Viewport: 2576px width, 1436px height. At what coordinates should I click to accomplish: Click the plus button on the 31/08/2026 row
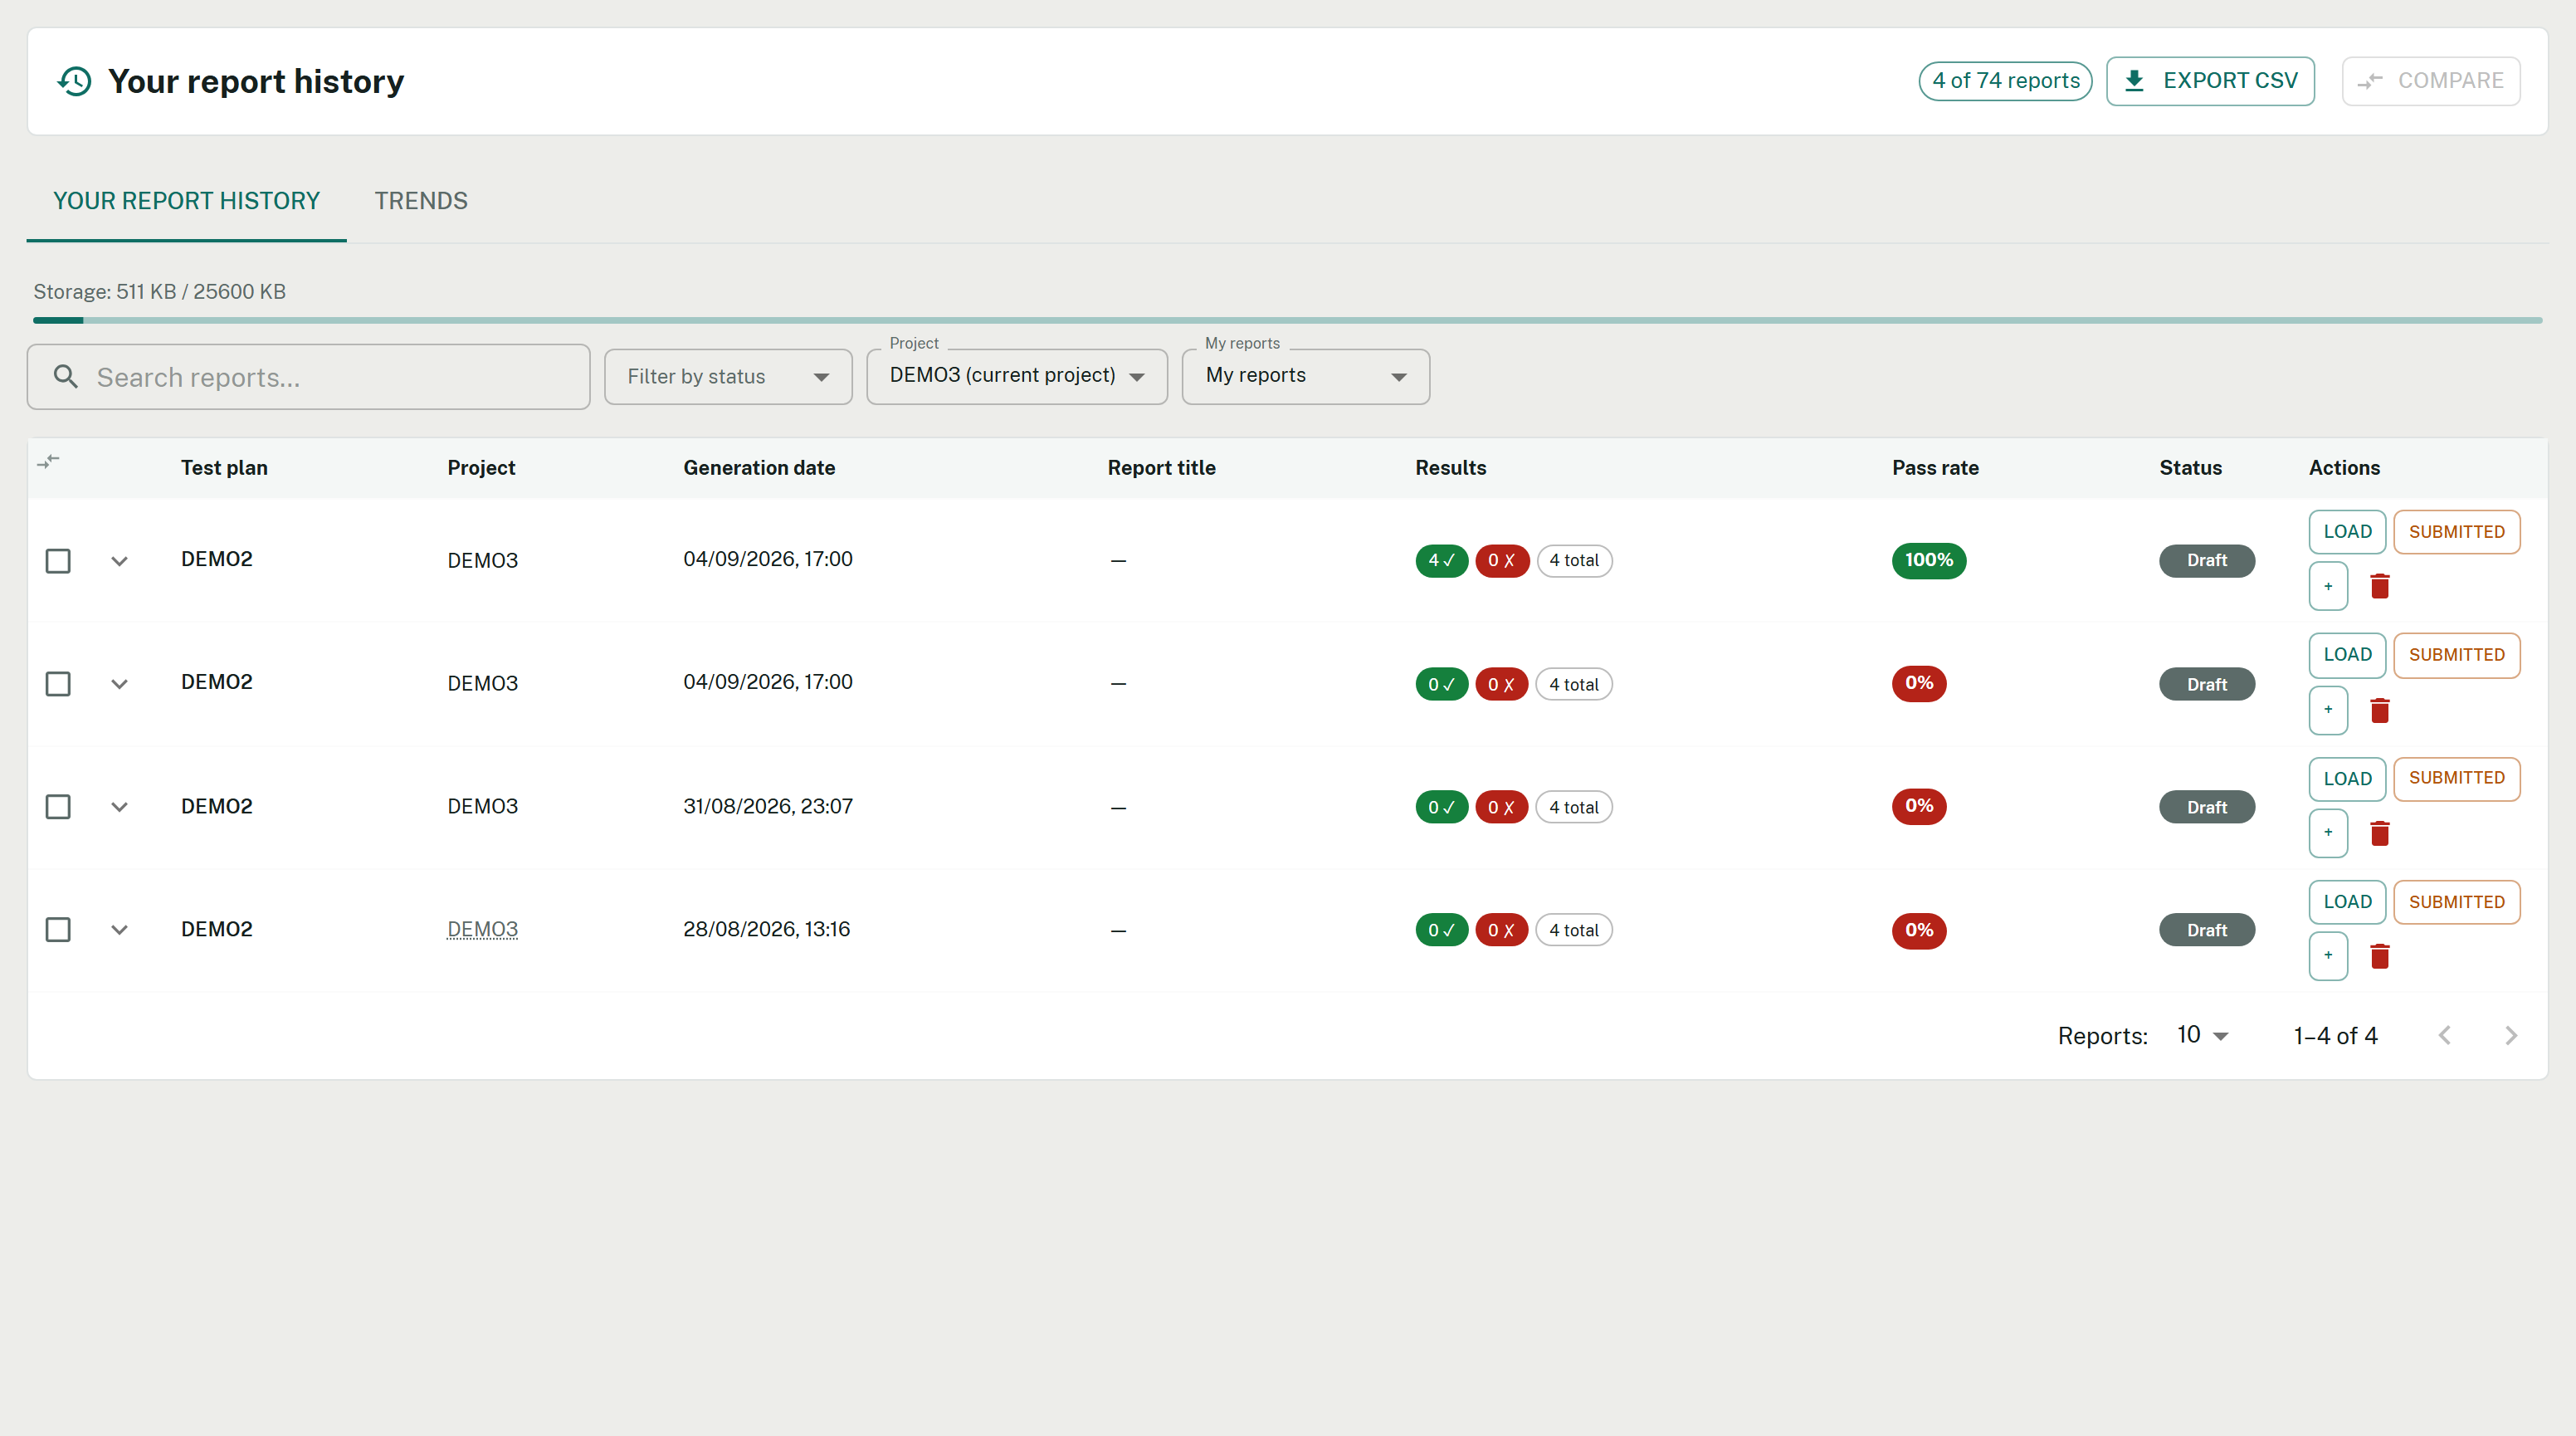pos(2328,833)
